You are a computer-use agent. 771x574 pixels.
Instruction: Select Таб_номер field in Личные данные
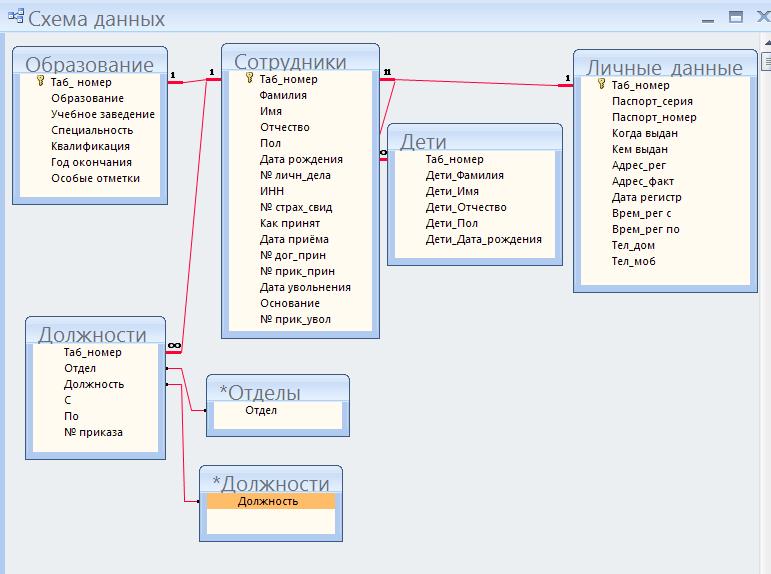(x=665, y=85)
